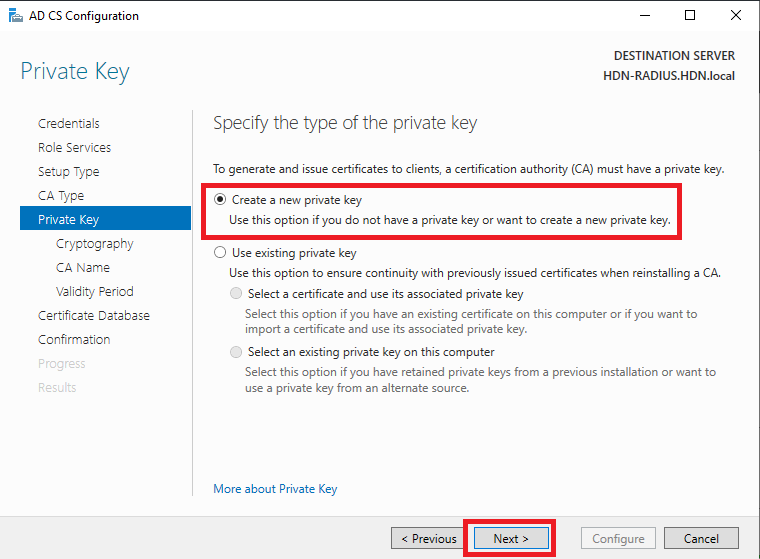
Task: Go to the Validity Period sub-step
Action: [95, 291]
